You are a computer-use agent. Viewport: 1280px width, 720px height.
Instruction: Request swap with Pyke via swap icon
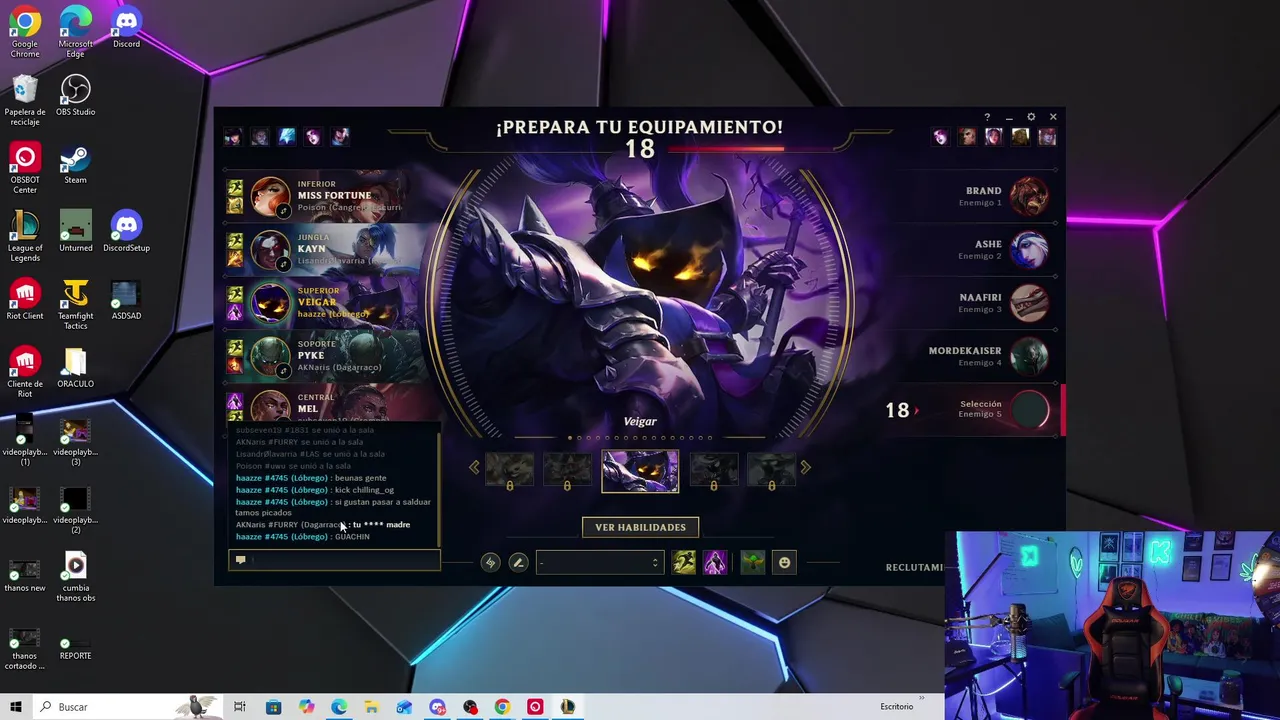(283, 371)
